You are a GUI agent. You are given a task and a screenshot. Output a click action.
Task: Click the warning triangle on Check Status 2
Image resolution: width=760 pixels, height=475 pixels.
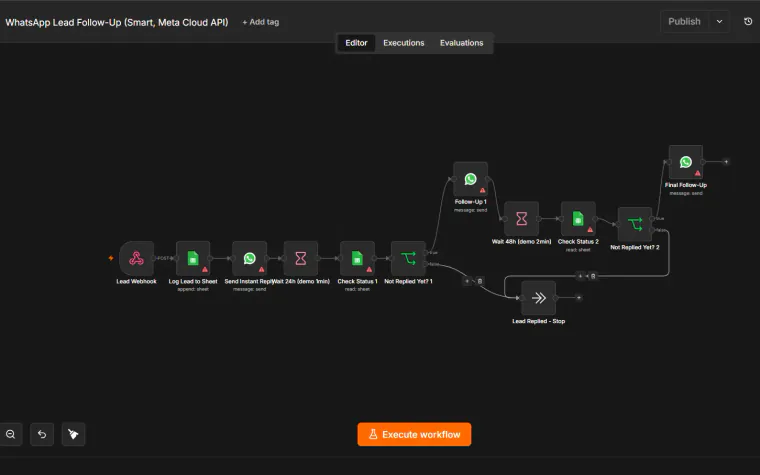point(590,230)
